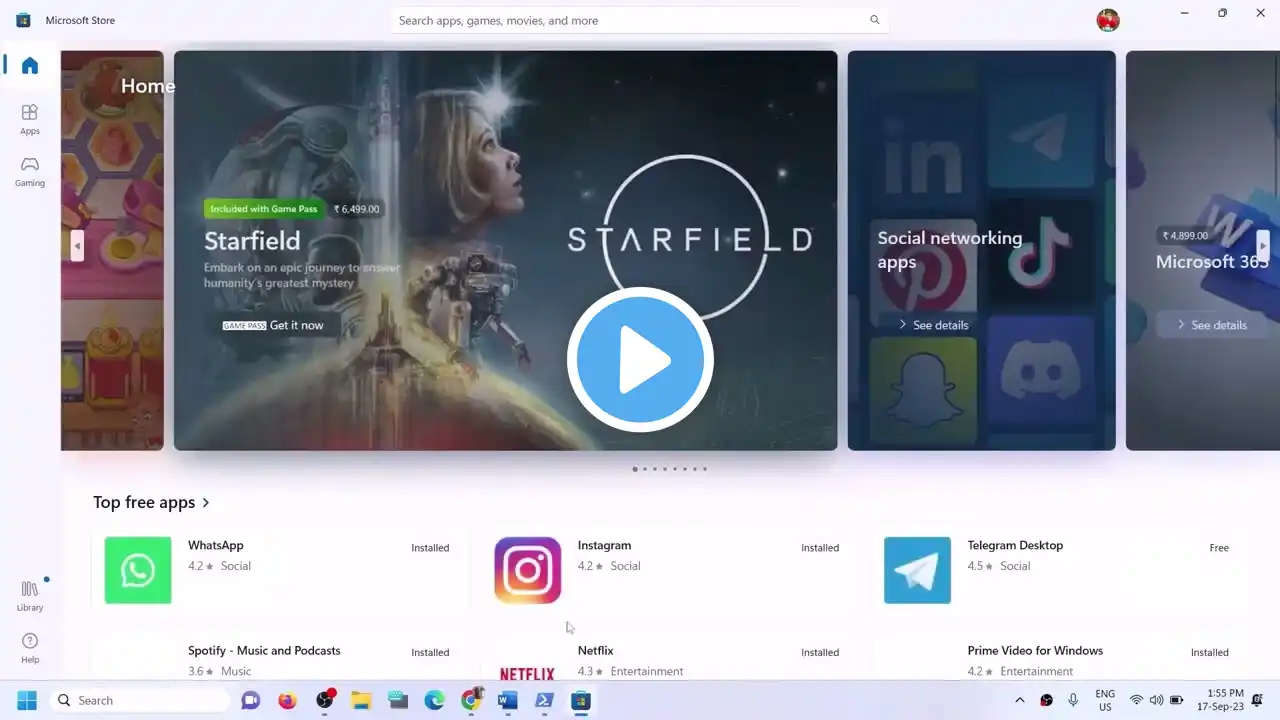Switch to OBS Studio in the taskbar
Screen dimensions: 1280x720
(x=325, y=700)
